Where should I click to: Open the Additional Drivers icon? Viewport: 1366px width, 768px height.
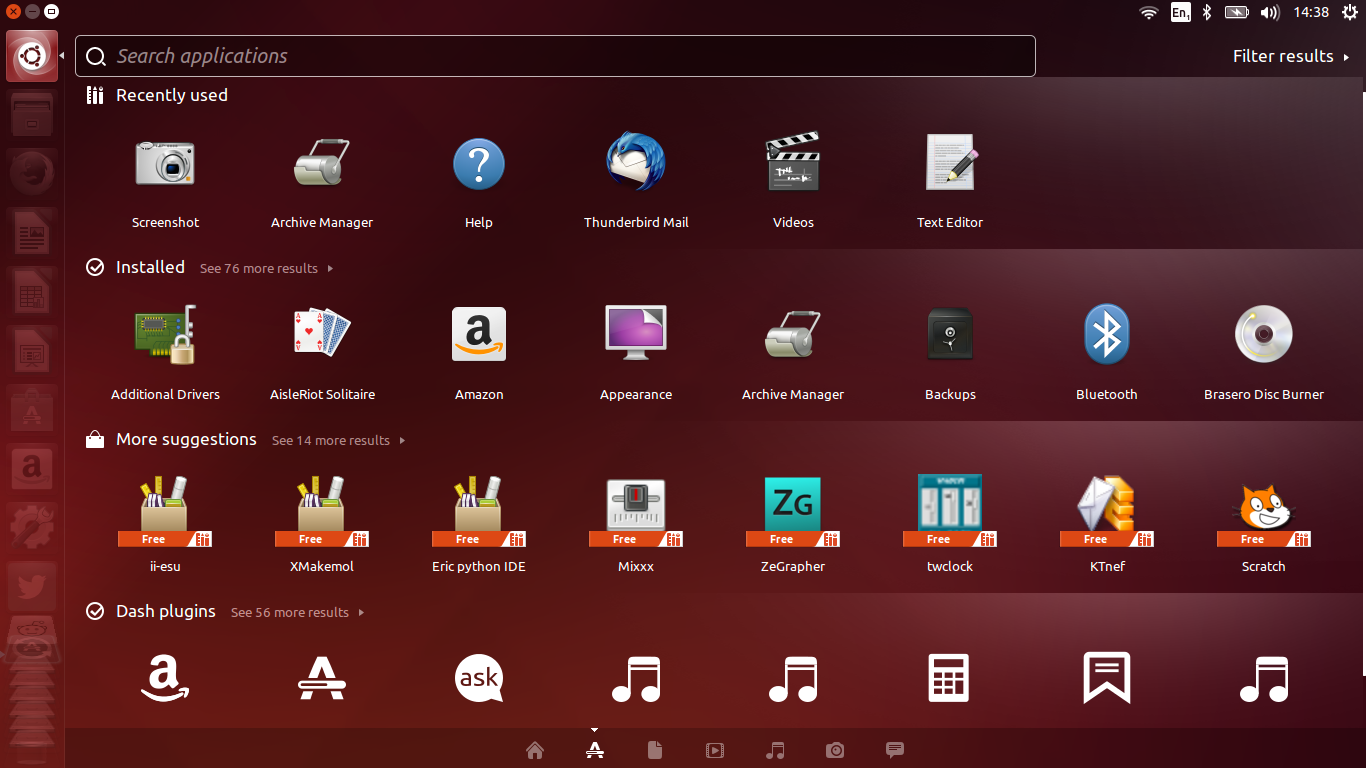coord(165,335)
